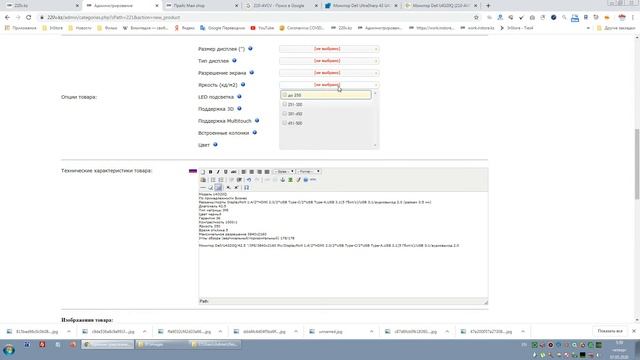The height and width of the screenshot is (360, 640).
Task: Open menu arrow for unnamed.jpg download
Action: tap(371, 331)
